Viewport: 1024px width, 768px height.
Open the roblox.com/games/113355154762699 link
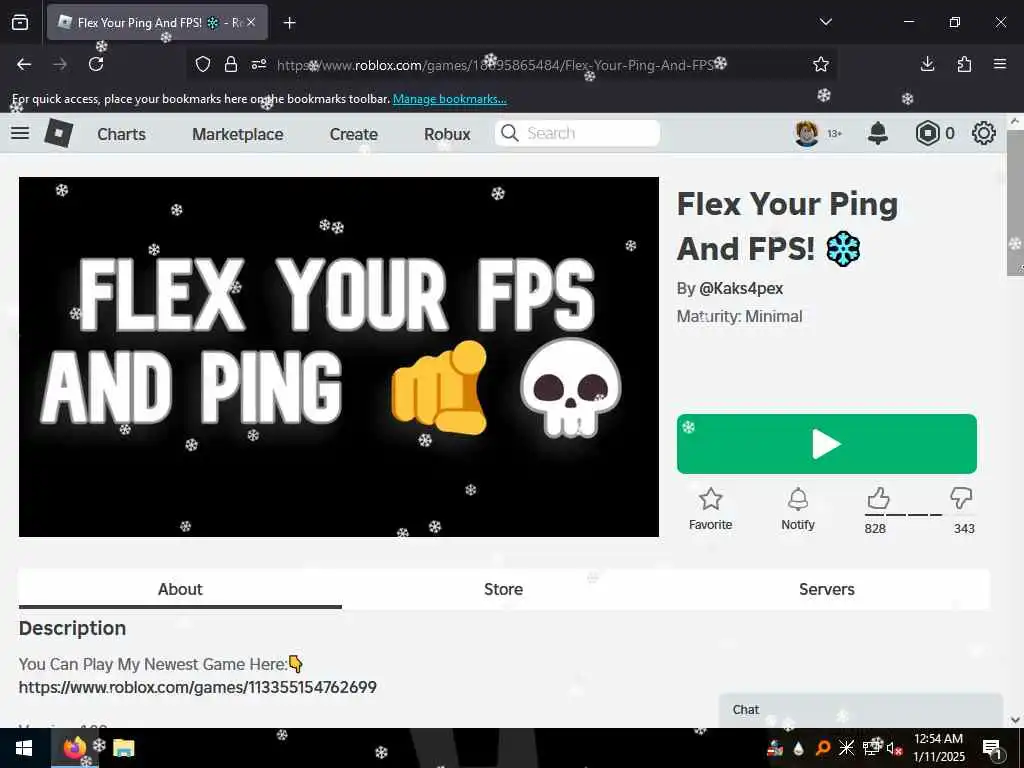pyautogui.click(x=198, y=687)
